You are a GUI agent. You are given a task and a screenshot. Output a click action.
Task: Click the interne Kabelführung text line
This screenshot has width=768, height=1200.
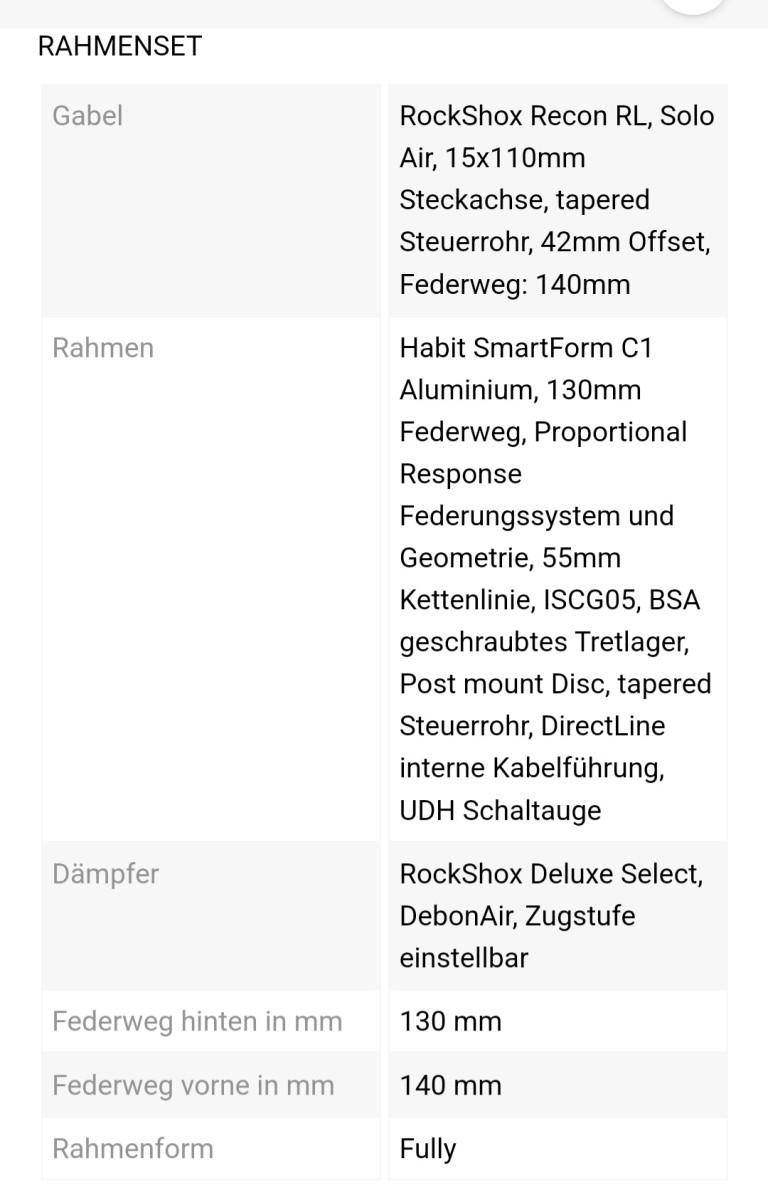[532, 768]
